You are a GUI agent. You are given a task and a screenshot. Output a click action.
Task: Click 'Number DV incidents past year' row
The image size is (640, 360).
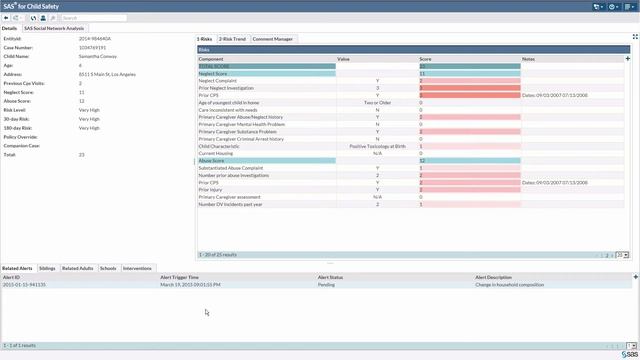click(x=411, y=204)
